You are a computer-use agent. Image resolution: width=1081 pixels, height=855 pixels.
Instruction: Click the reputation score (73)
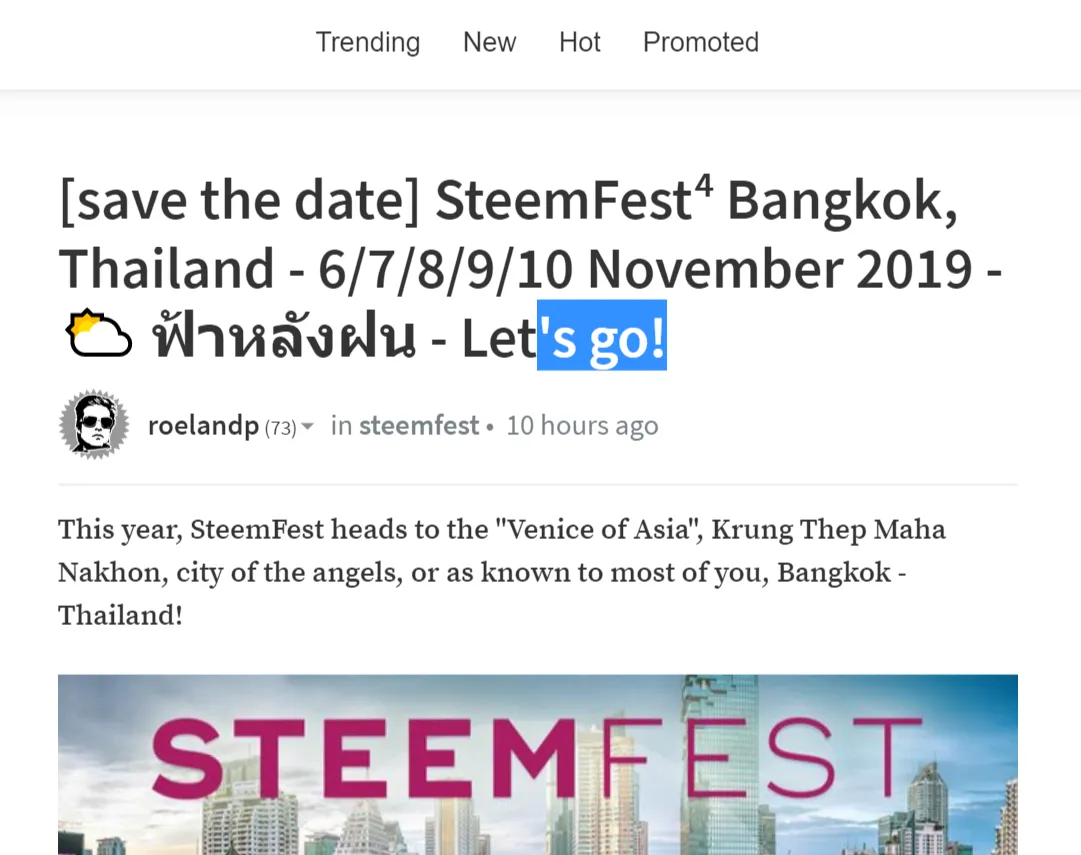tap(280, 428)
